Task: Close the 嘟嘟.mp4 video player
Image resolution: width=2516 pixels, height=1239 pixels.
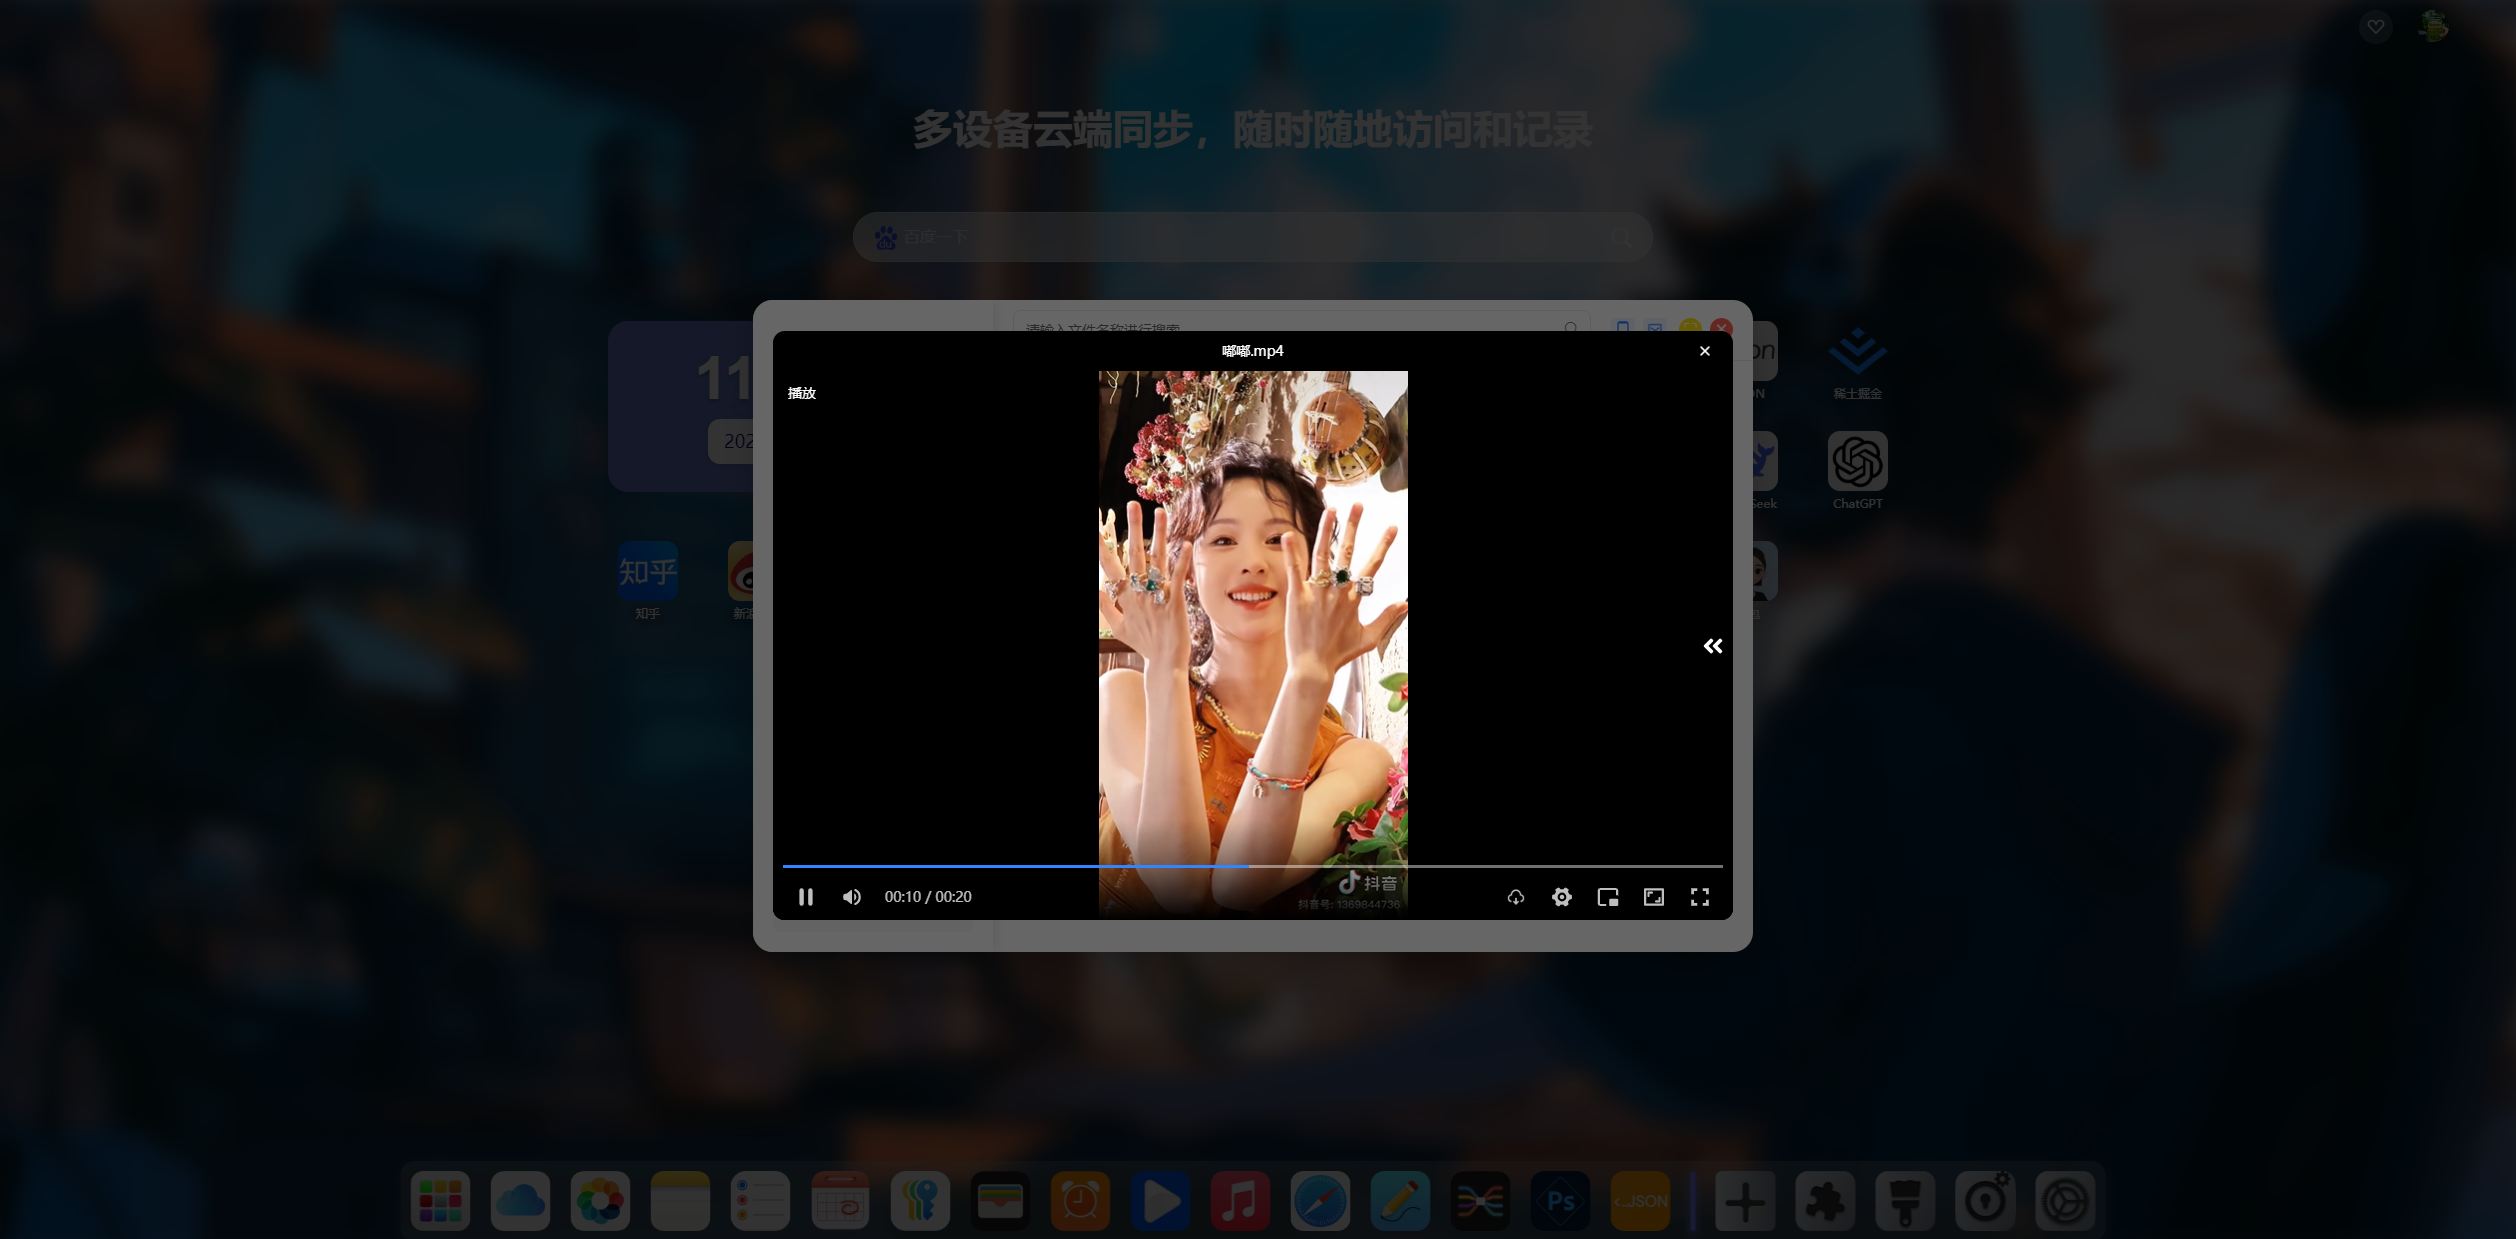Action: pyautogui.click(x=1704, y=351)
